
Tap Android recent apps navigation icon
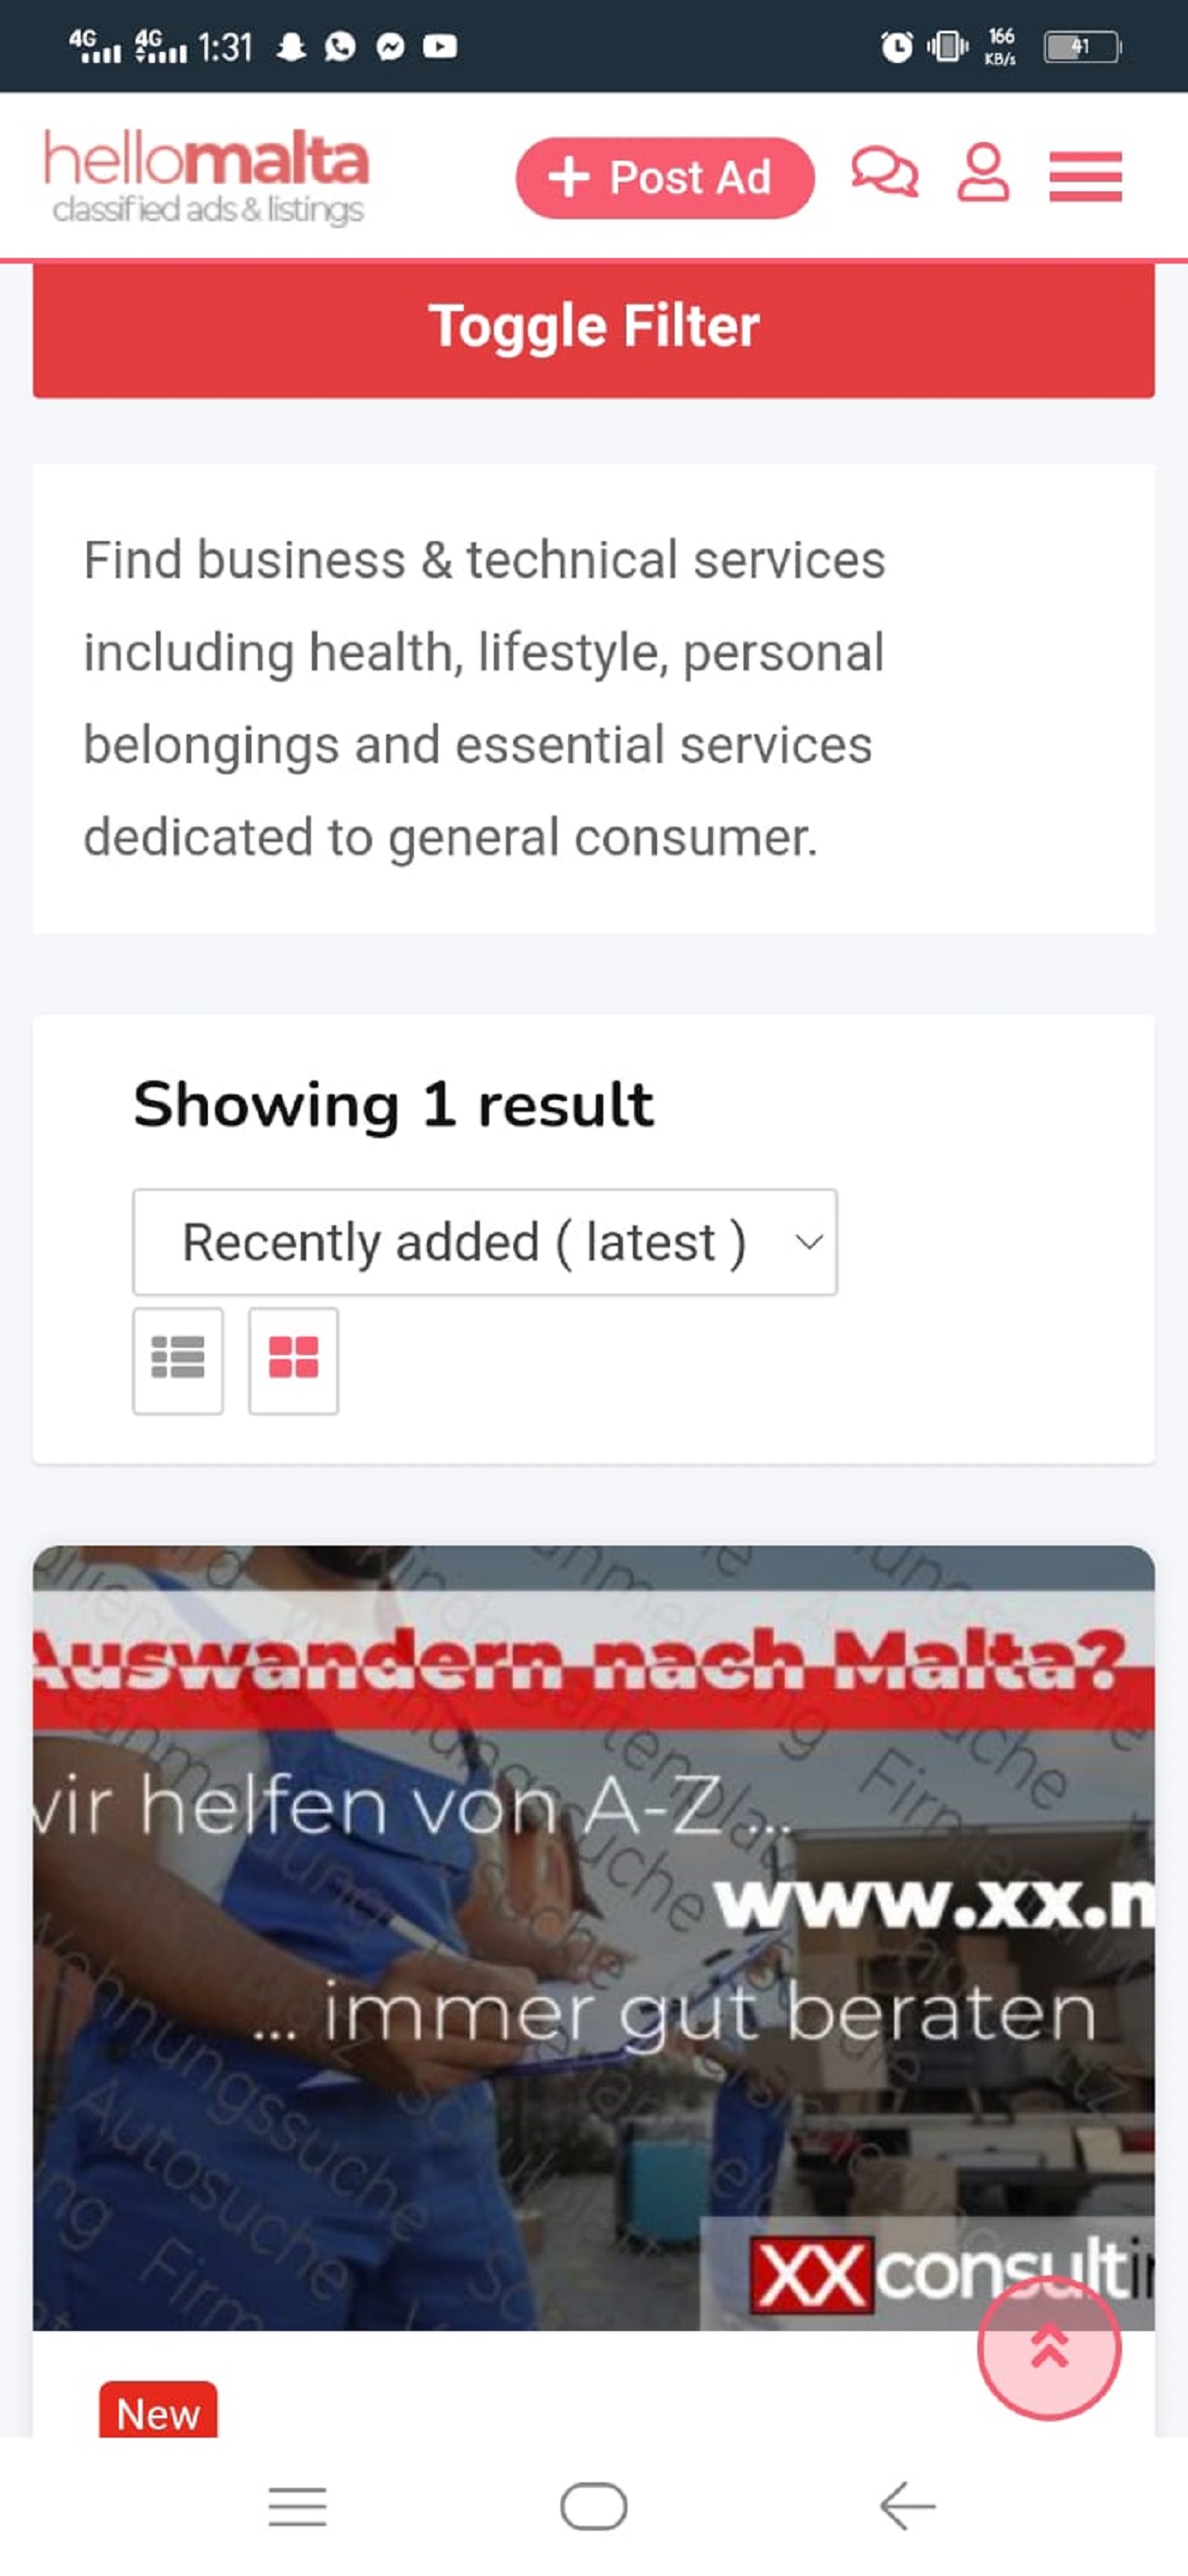coord(297,2505)
